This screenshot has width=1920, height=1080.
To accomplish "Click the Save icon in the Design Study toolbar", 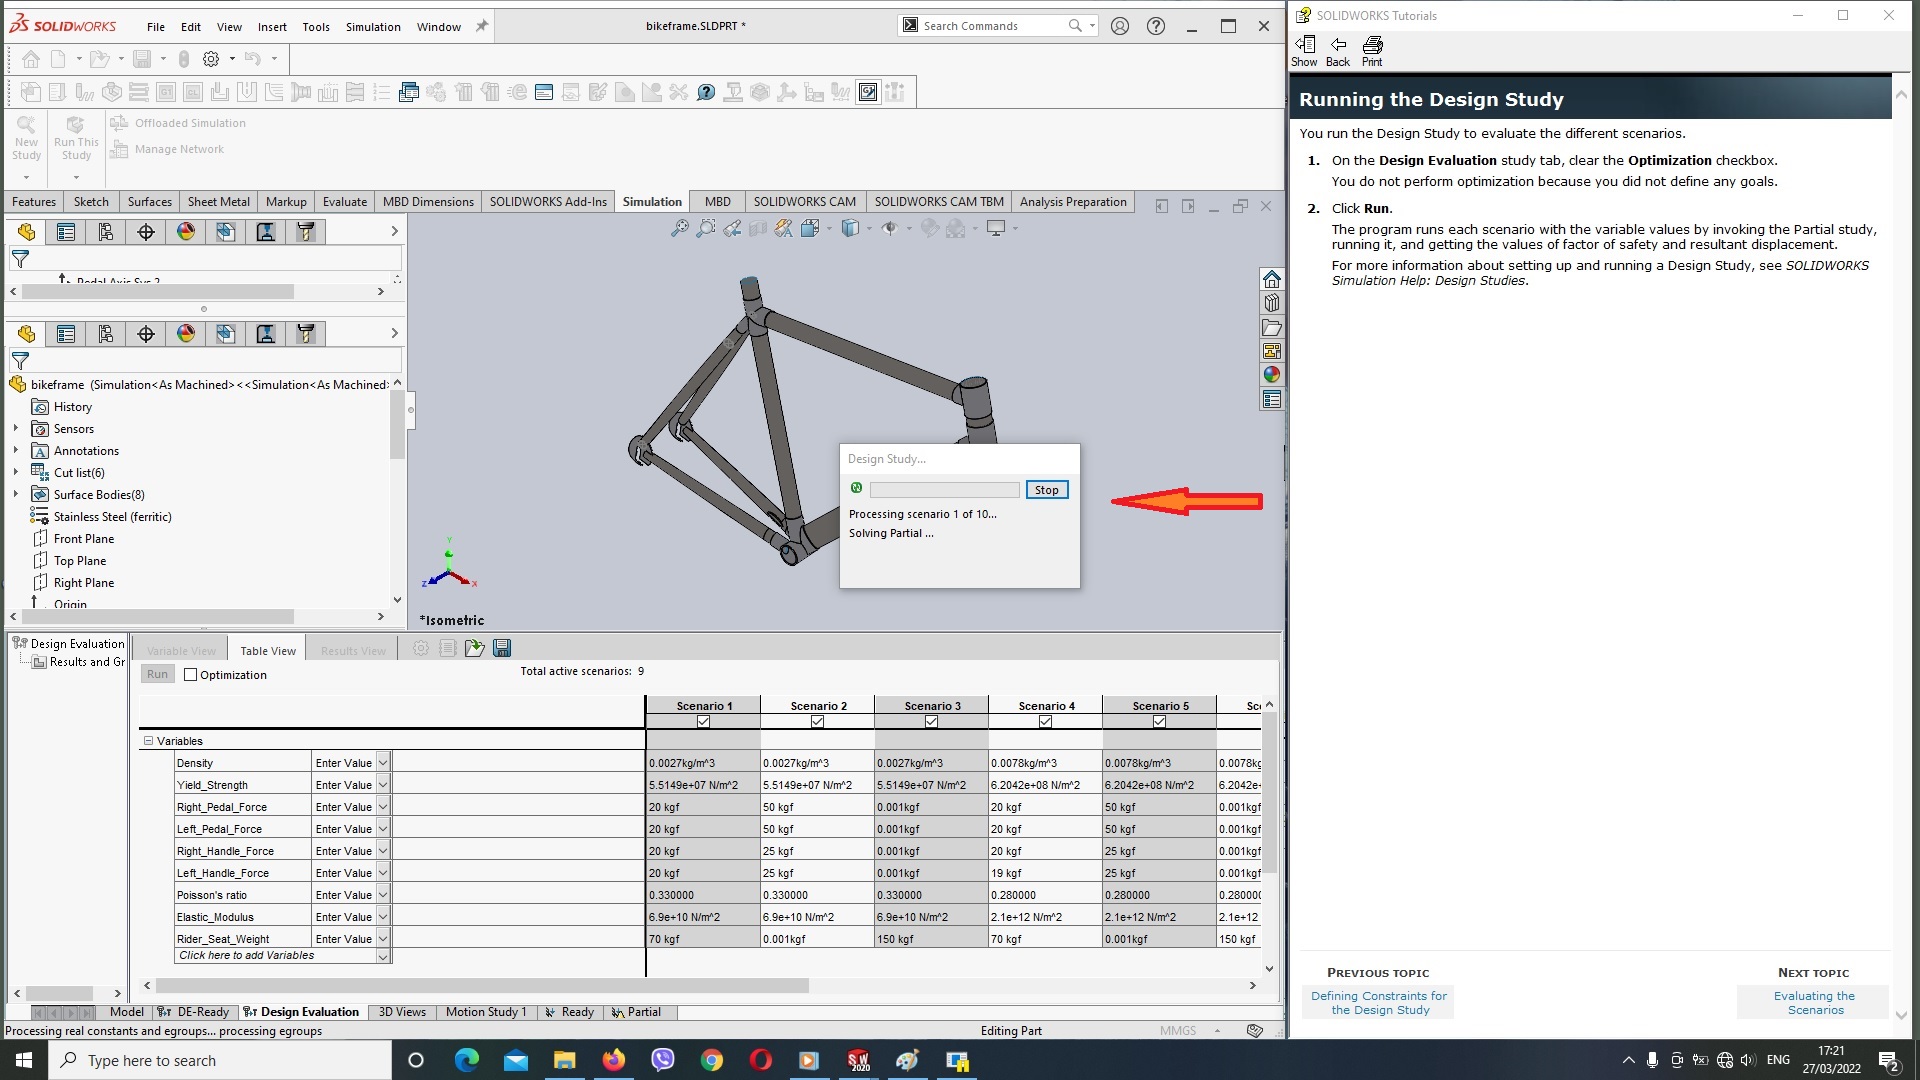I will [x=502, y=649].
